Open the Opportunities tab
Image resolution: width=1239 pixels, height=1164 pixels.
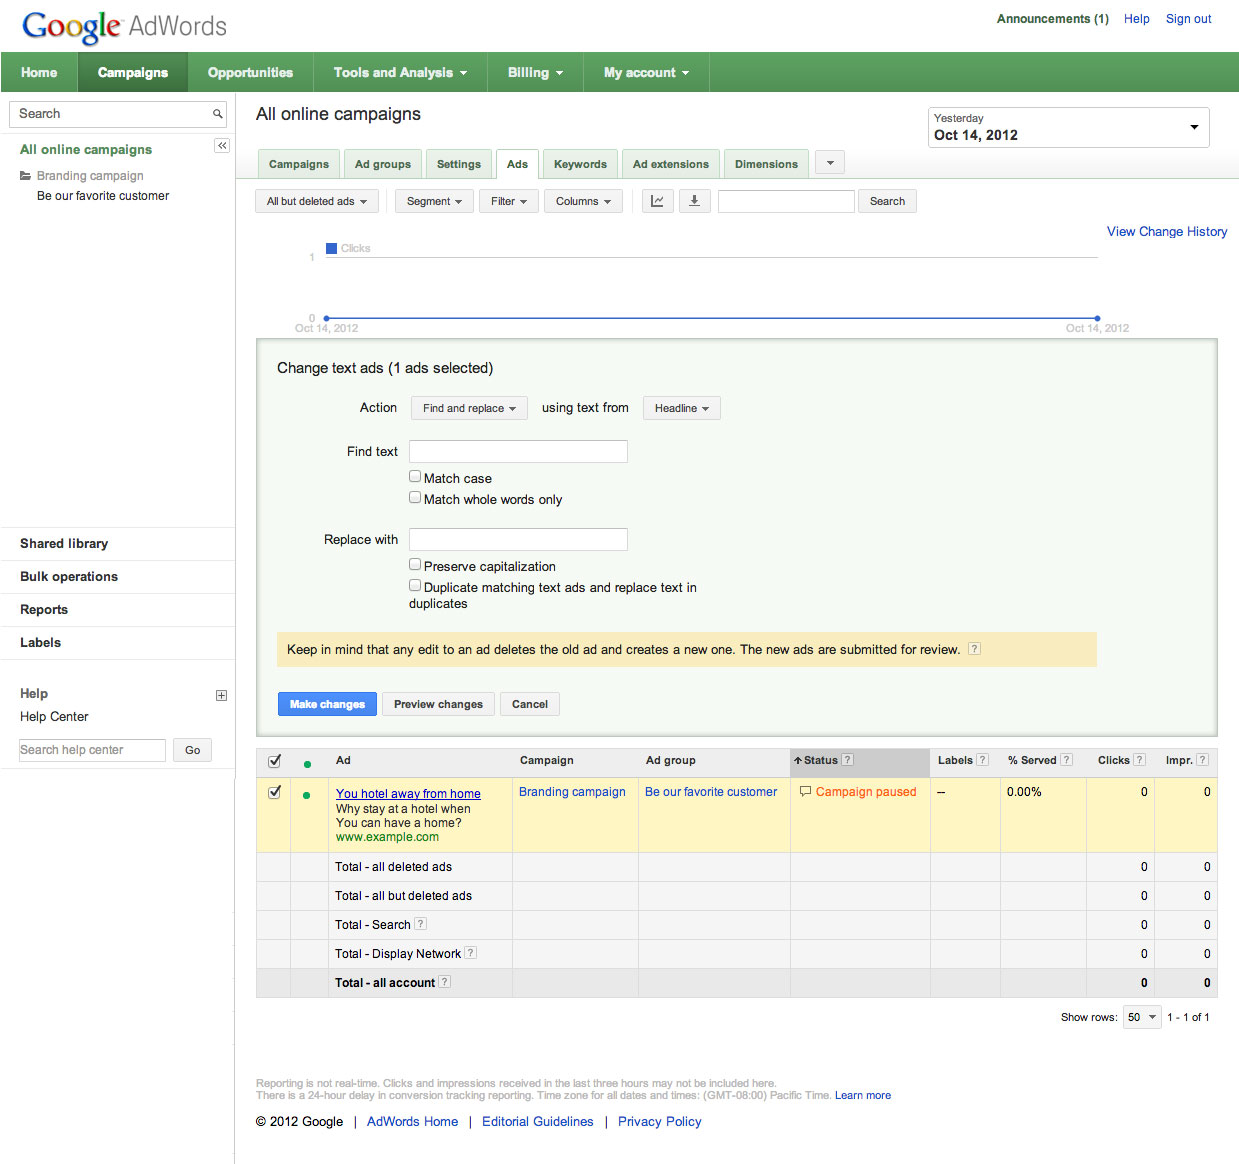coord(250,72)
